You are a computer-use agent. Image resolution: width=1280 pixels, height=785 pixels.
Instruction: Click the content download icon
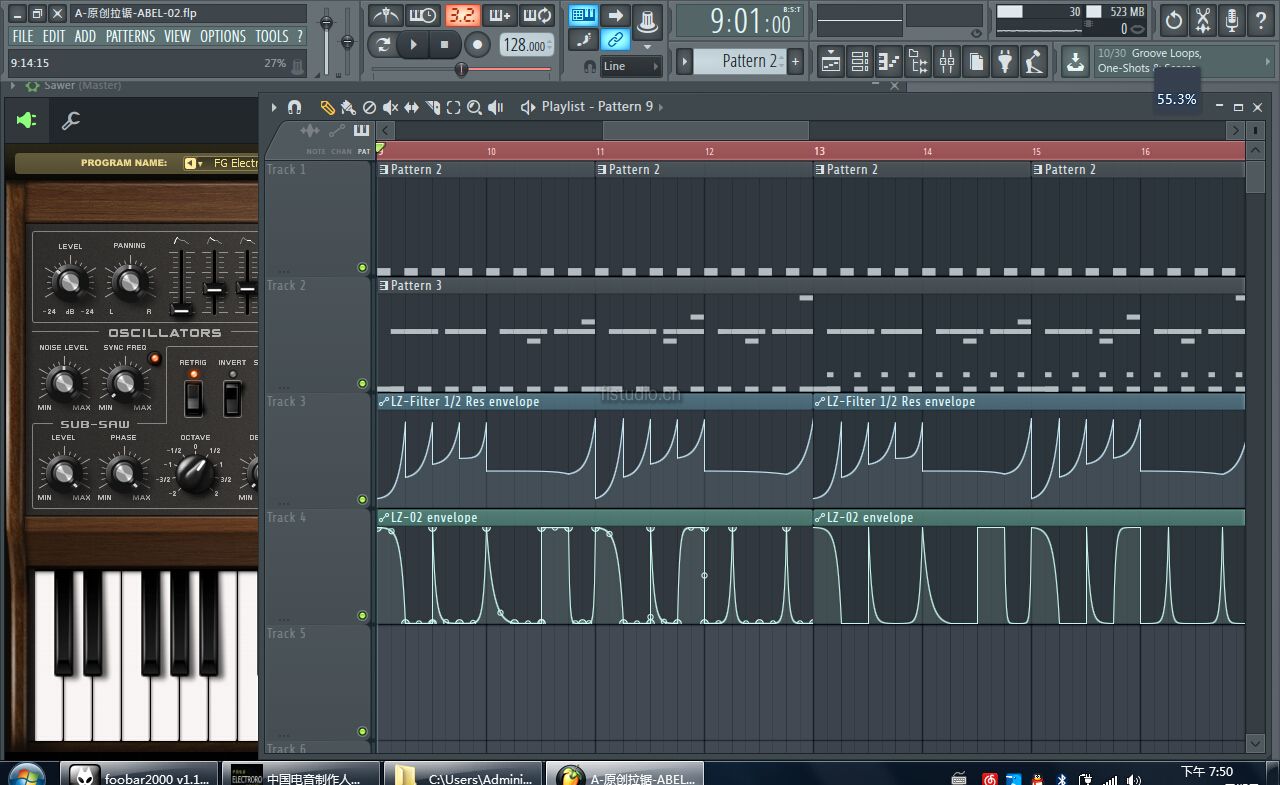click(x=1074, y=62)
